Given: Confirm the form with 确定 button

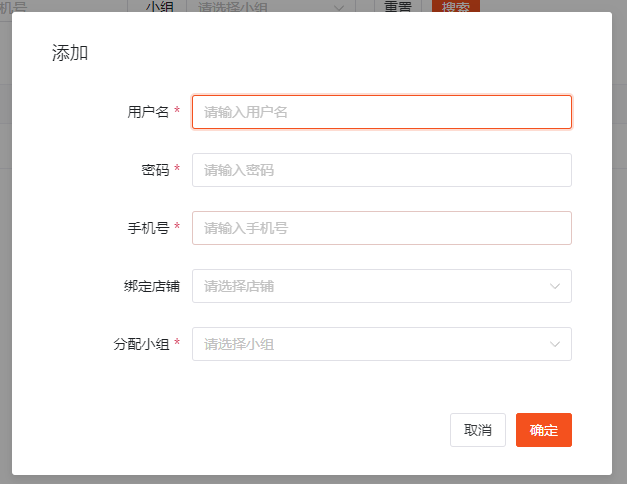Looking at the screenshot, I should (543, 430).
